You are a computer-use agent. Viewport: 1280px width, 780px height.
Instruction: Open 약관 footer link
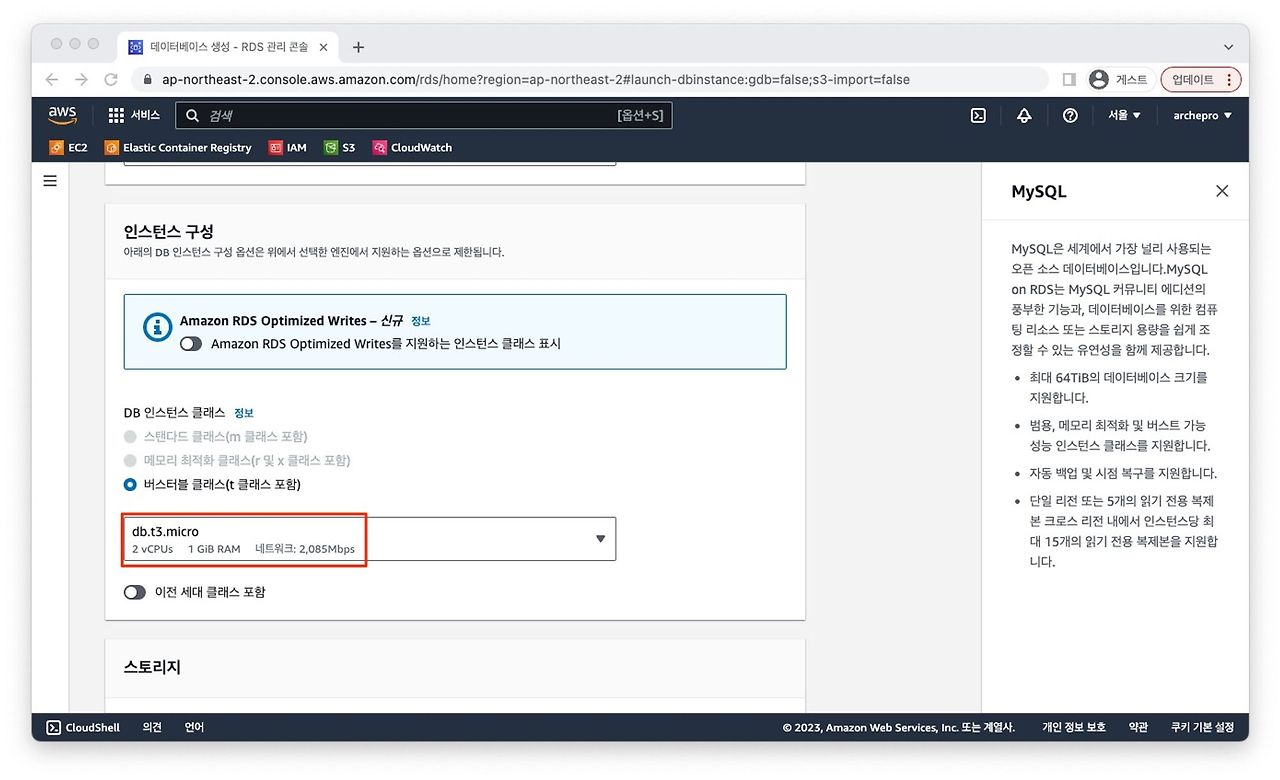(1139, 728)
